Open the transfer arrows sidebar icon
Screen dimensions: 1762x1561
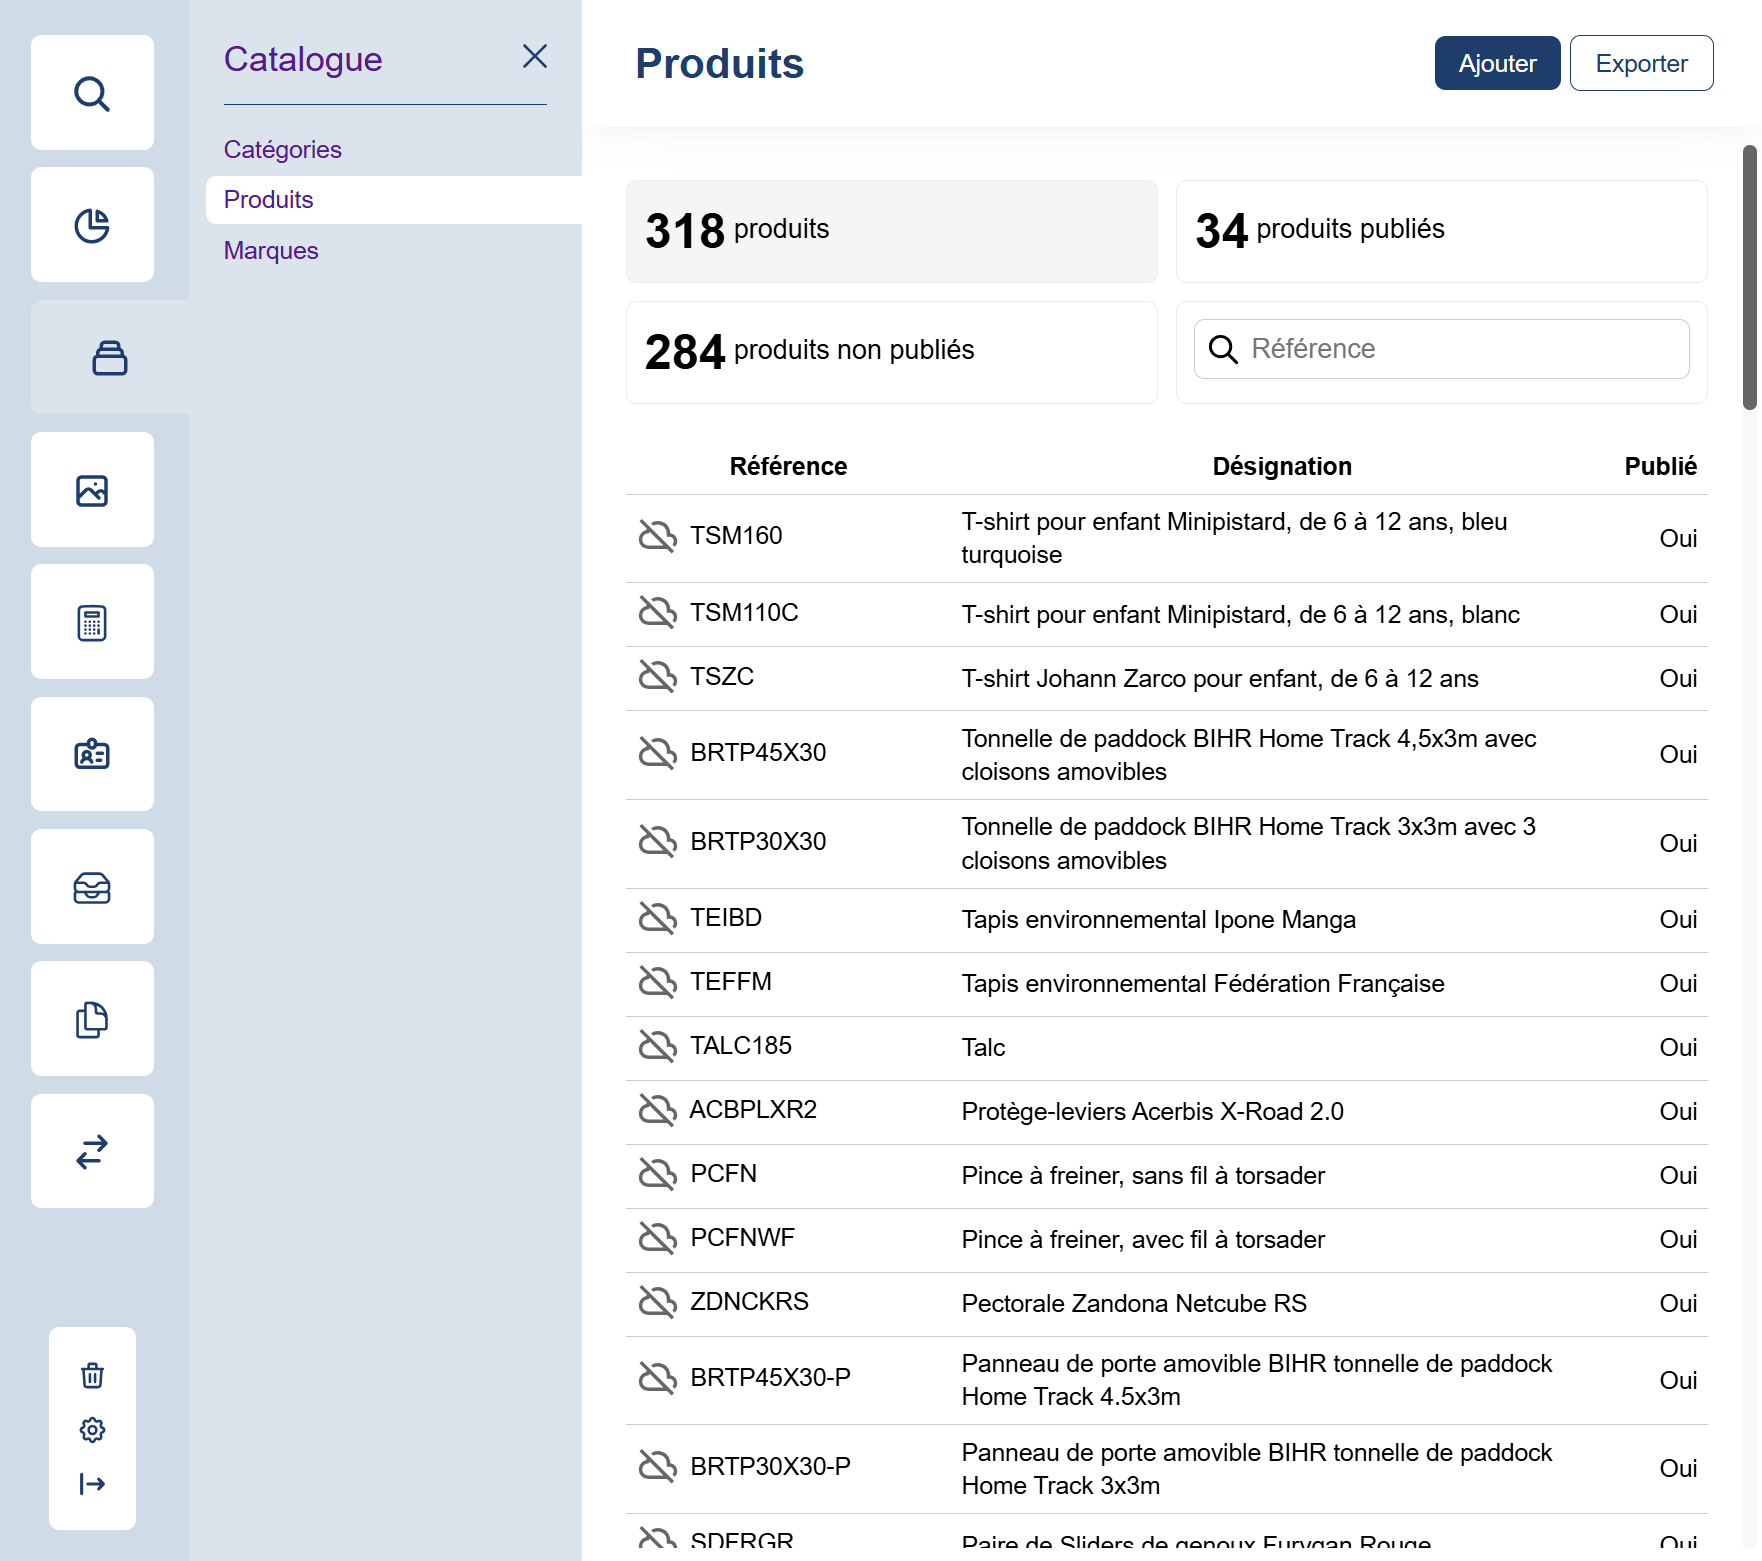[x=92, y=1151]
